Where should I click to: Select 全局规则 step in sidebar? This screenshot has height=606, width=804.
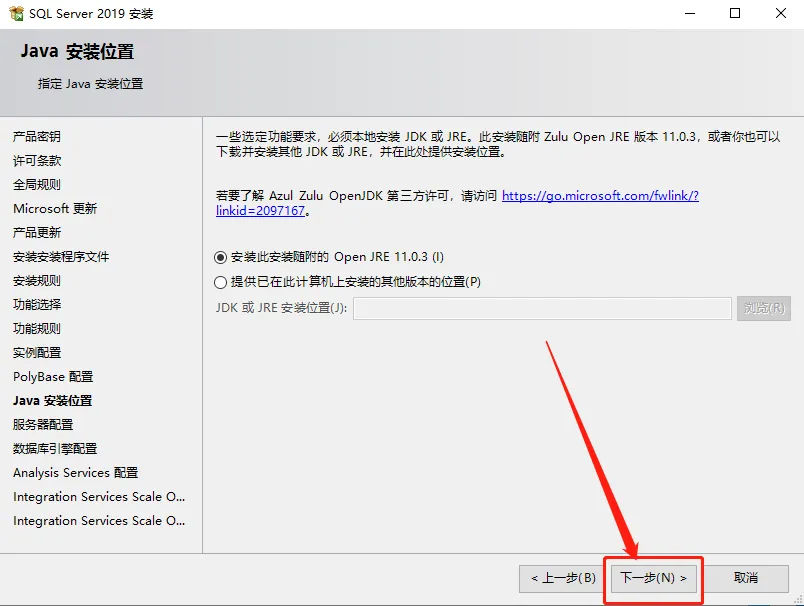[37, 185]
